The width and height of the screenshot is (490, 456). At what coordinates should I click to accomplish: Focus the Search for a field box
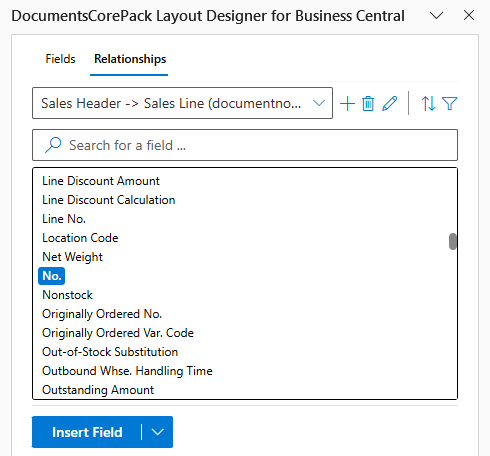click(245, 145)
